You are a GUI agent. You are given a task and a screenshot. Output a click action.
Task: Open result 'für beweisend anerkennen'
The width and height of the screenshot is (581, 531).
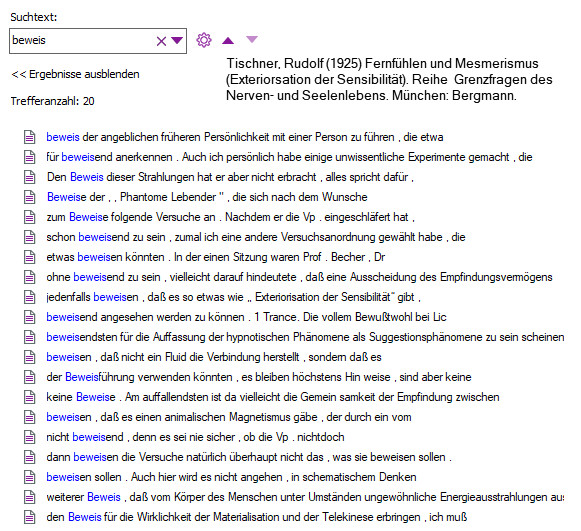pyautogui.click(x=289, y=157)
